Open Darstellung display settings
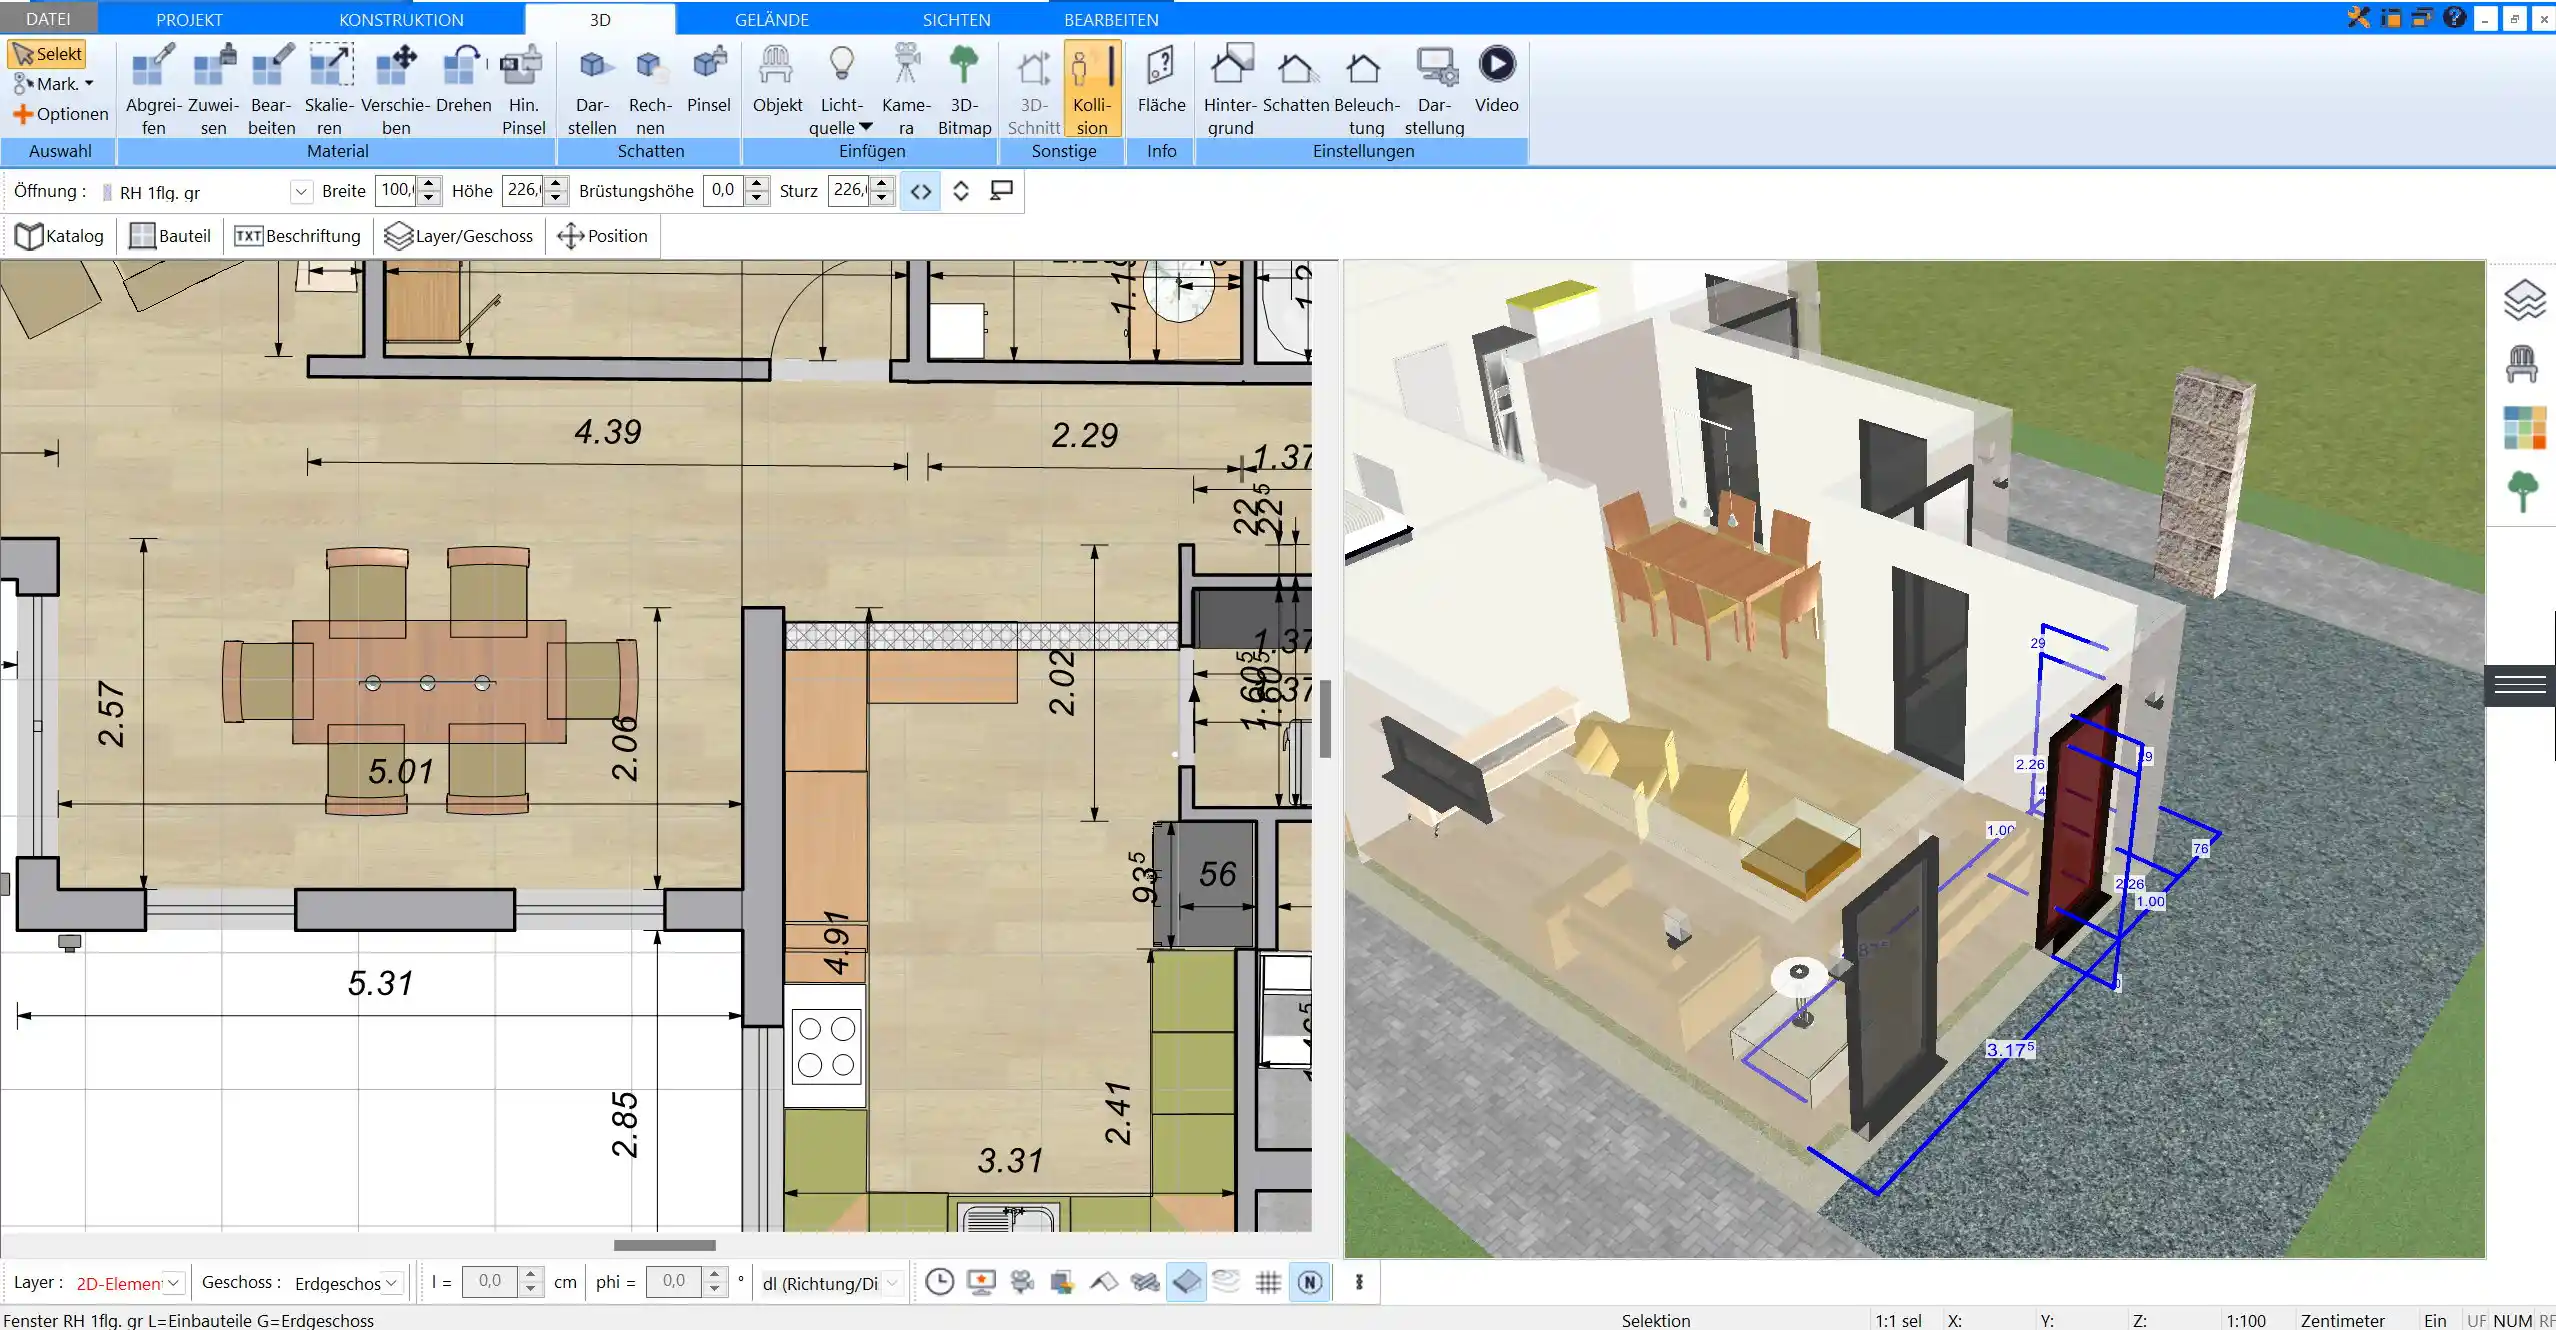Viewport: 2556px width, 1330px height. (1434, 90)
